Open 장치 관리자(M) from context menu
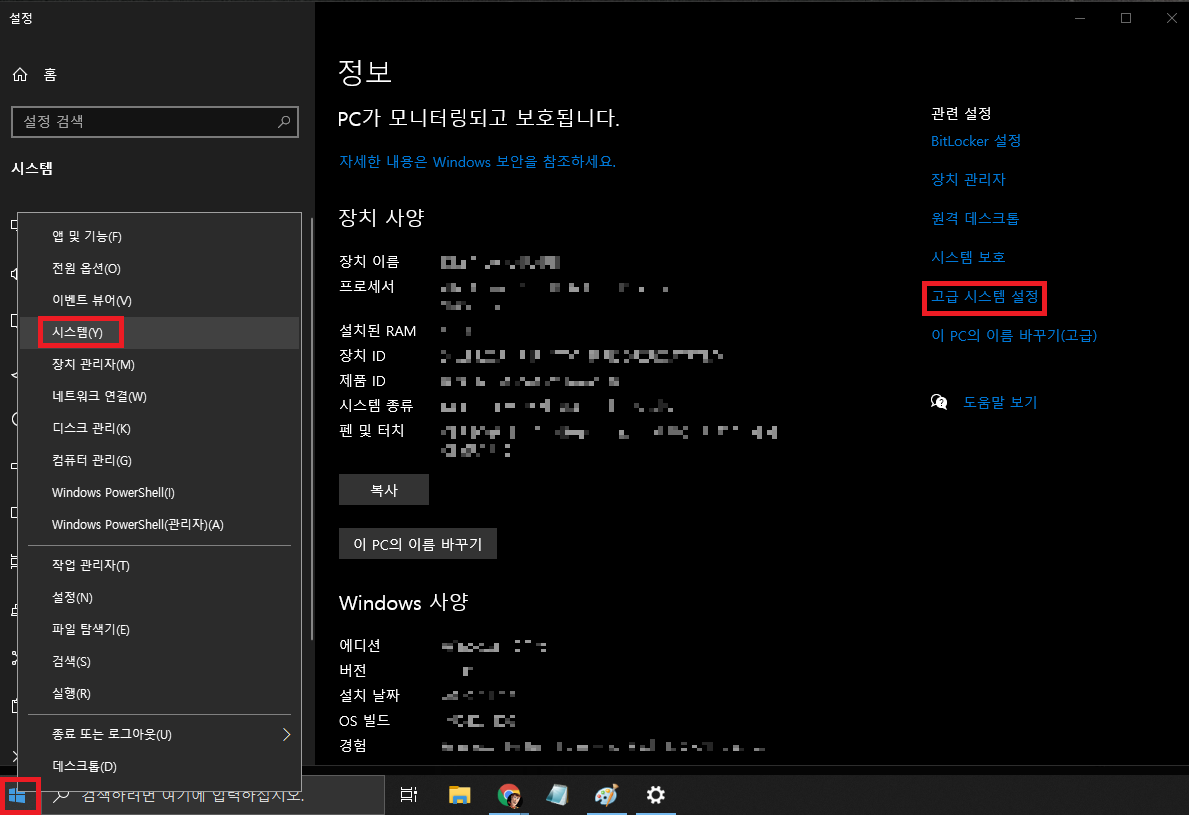This screenshot has width=1189, height=816. click(159, 364)
